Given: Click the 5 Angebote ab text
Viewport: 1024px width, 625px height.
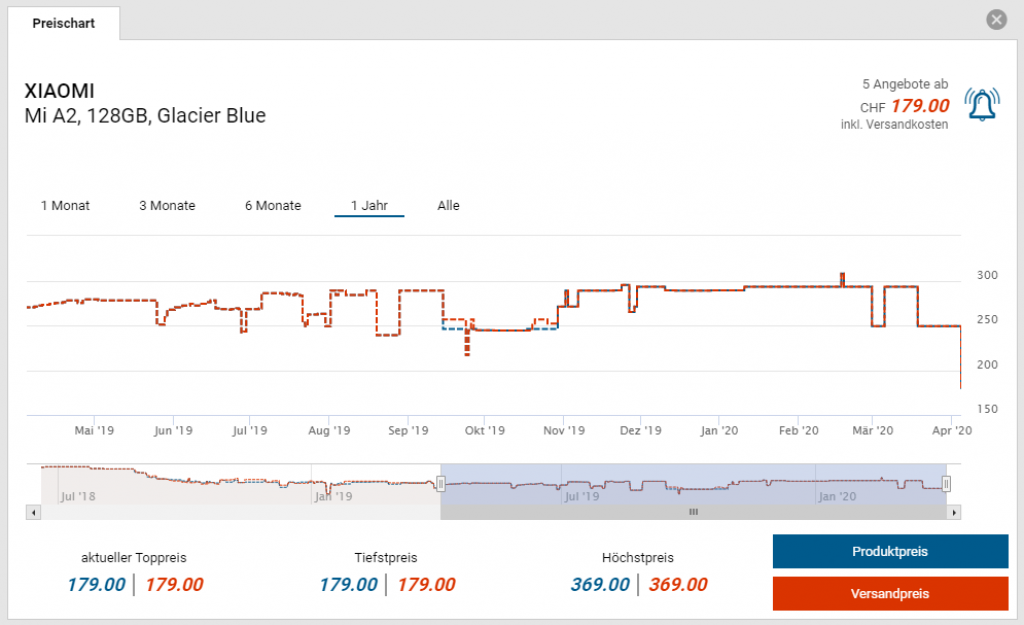Looking at the screenshot, I should 905,85.
